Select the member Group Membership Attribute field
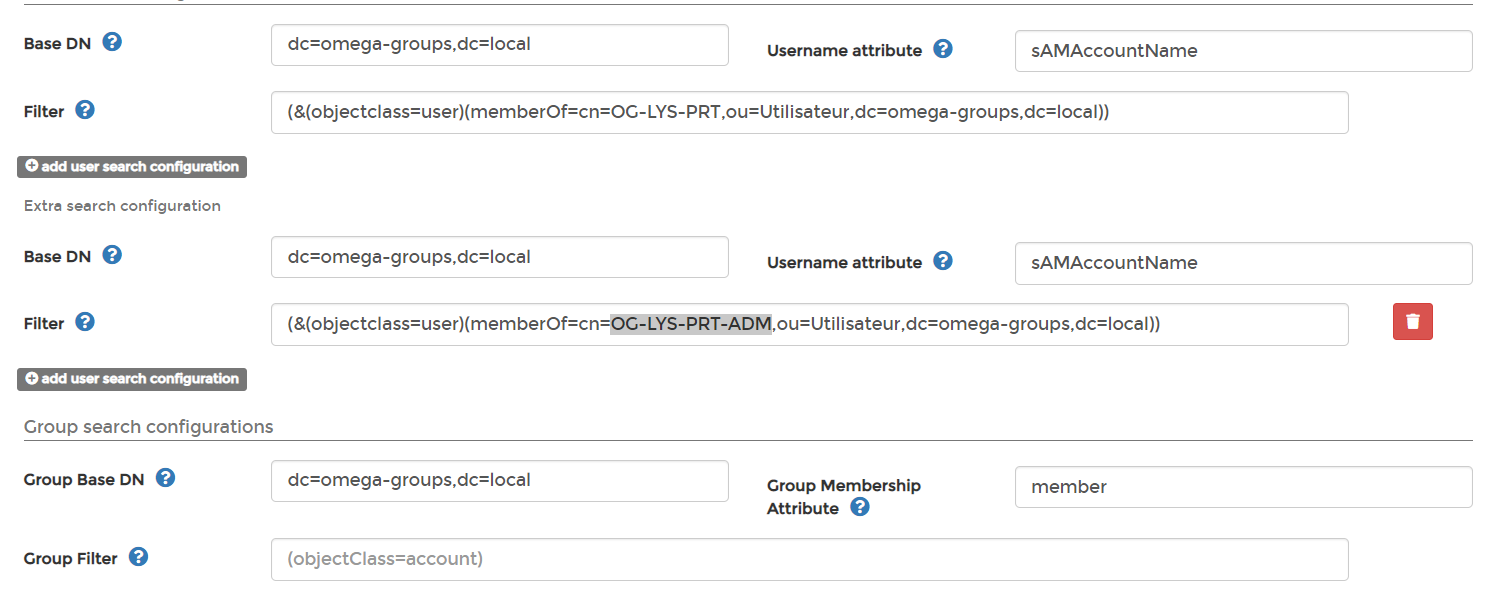1486x594 pixels. pos(1243,487)
